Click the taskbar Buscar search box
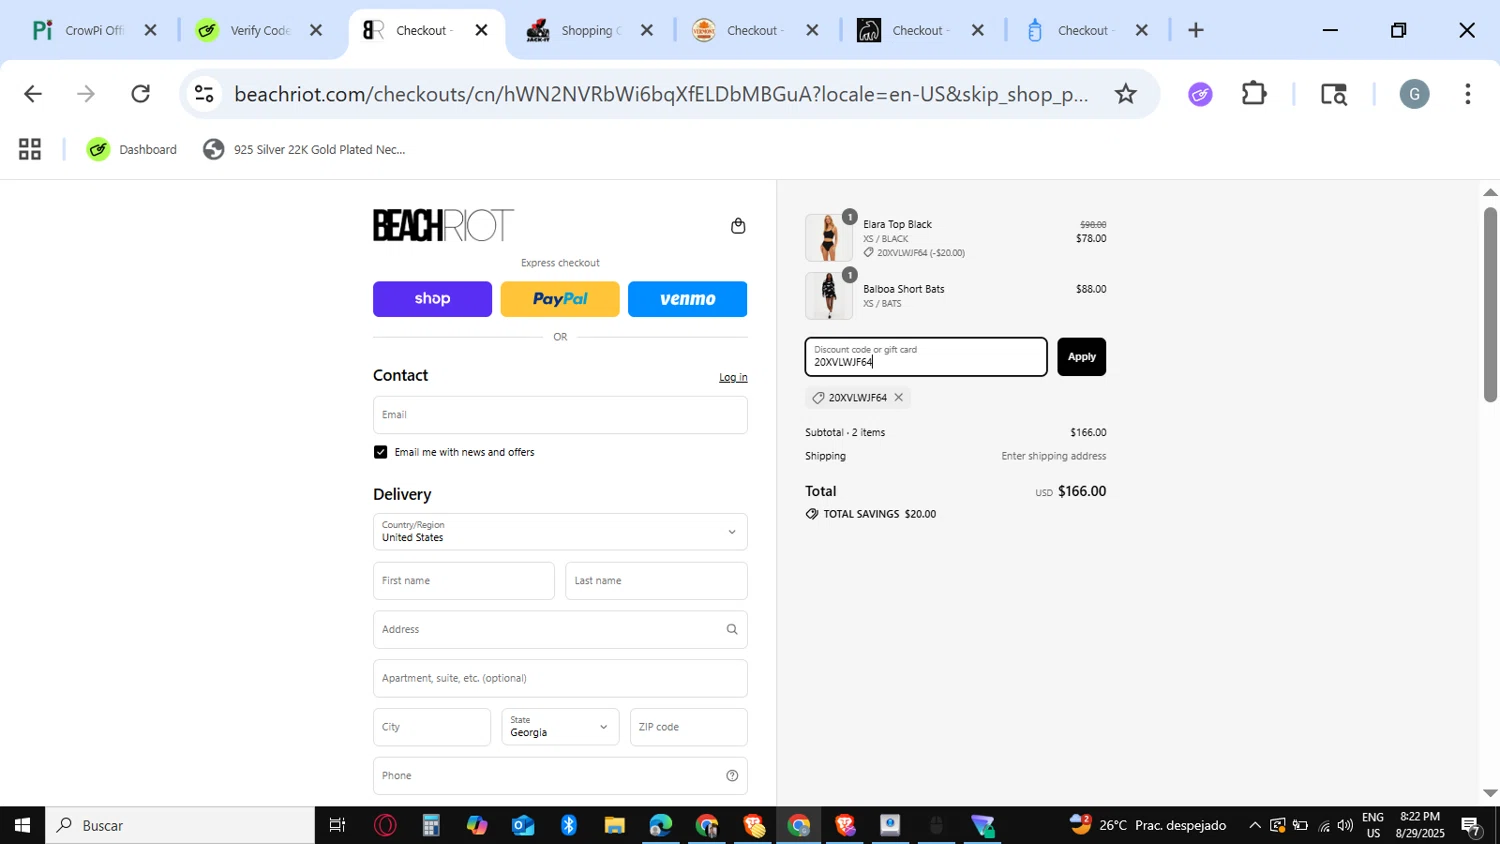 click(x=180, y=825)
